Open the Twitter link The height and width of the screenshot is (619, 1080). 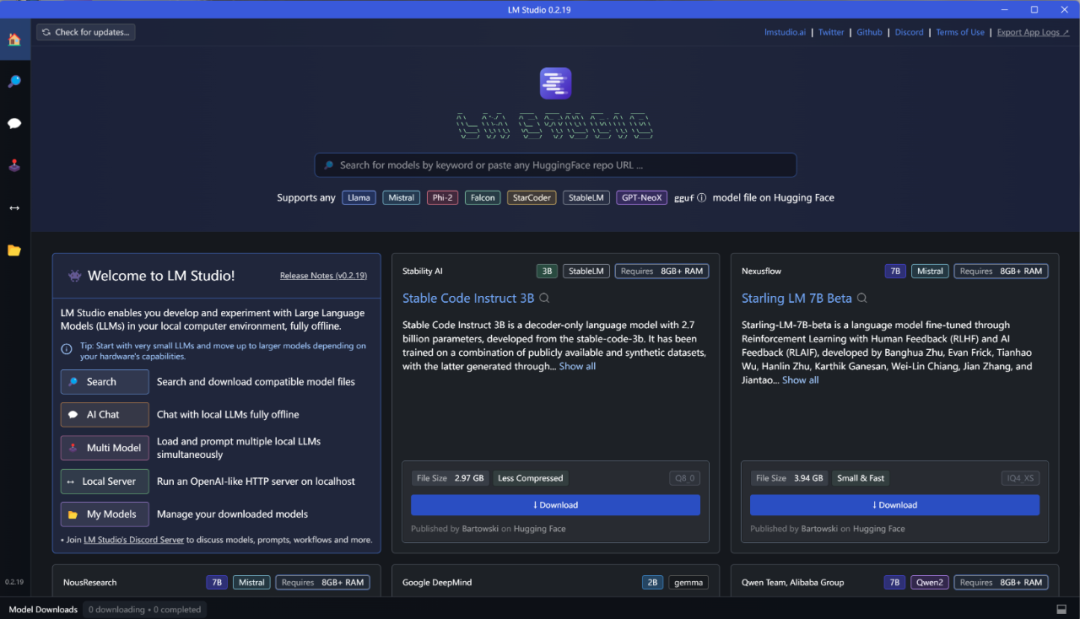coord(831,32)
